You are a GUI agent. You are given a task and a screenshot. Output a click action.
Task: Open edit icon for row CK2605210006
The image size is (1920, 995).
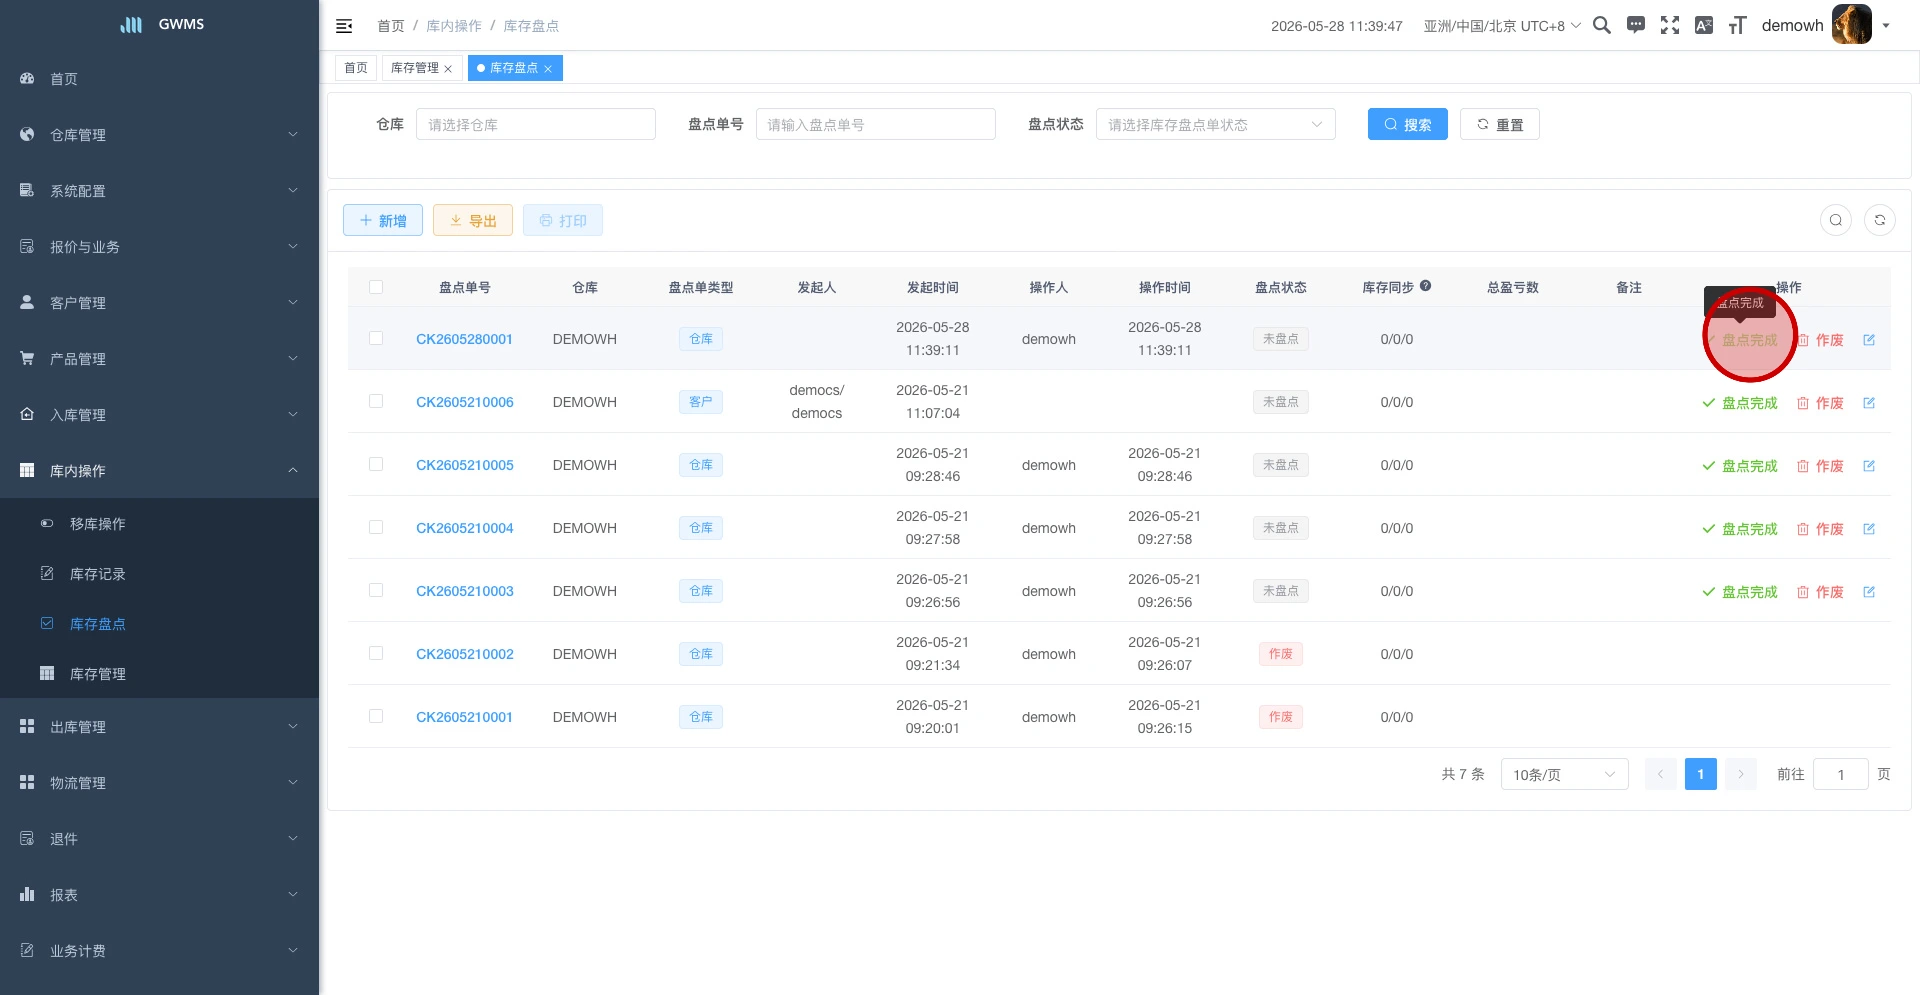coord(1869,403)
